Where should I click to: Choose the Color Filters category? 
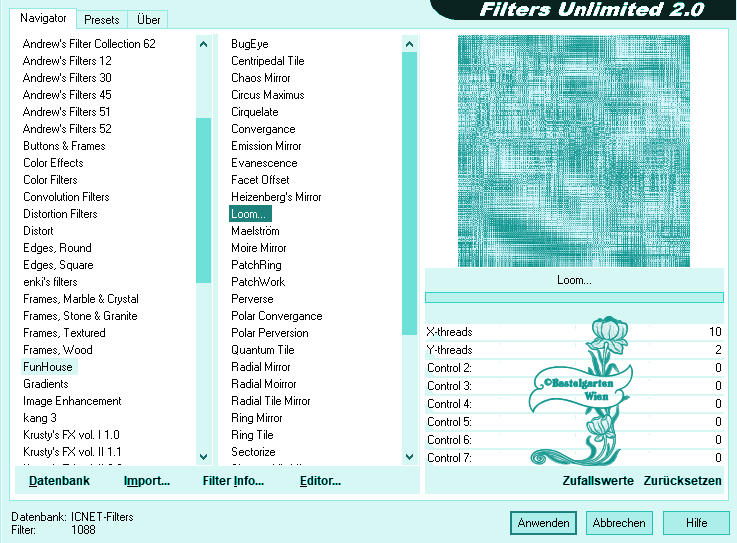point(50,180)
